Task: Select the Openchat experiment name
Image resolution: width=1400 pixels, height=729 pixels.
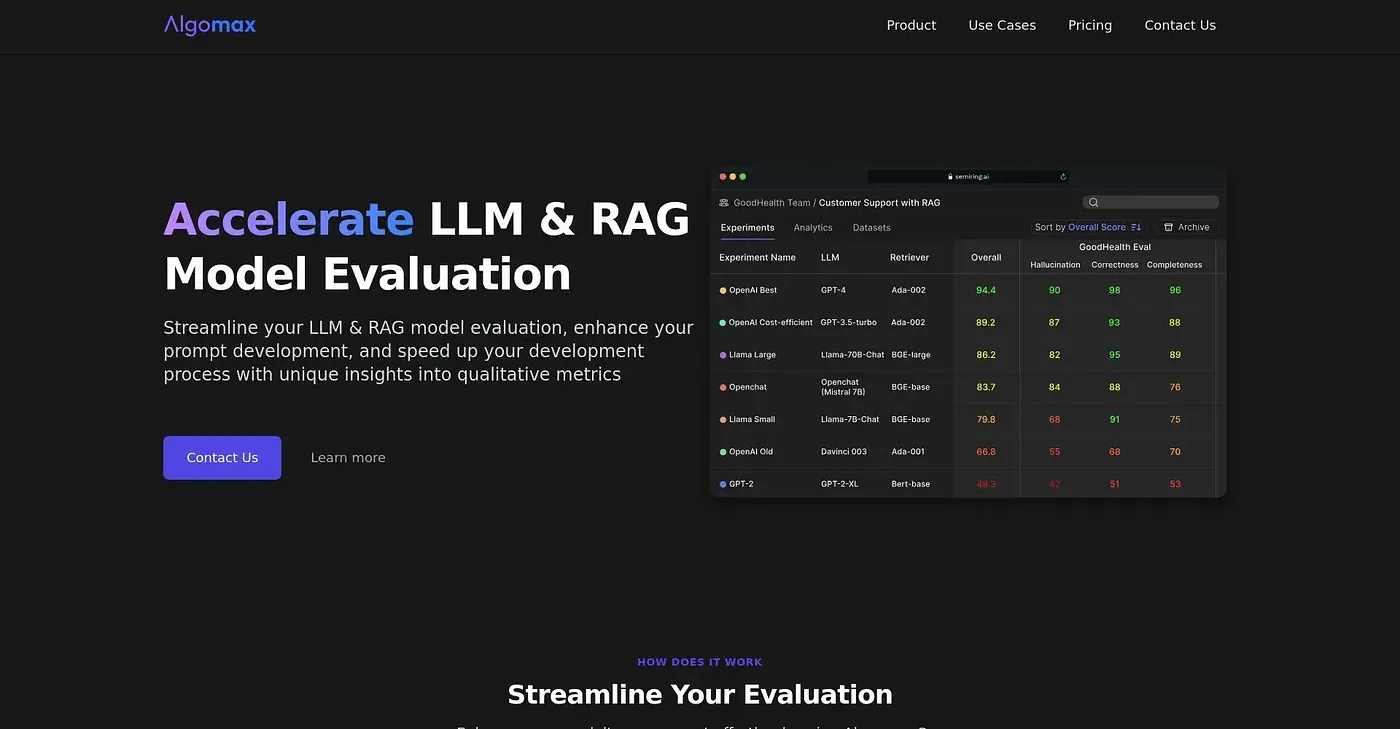Action: tap(748, 387)
